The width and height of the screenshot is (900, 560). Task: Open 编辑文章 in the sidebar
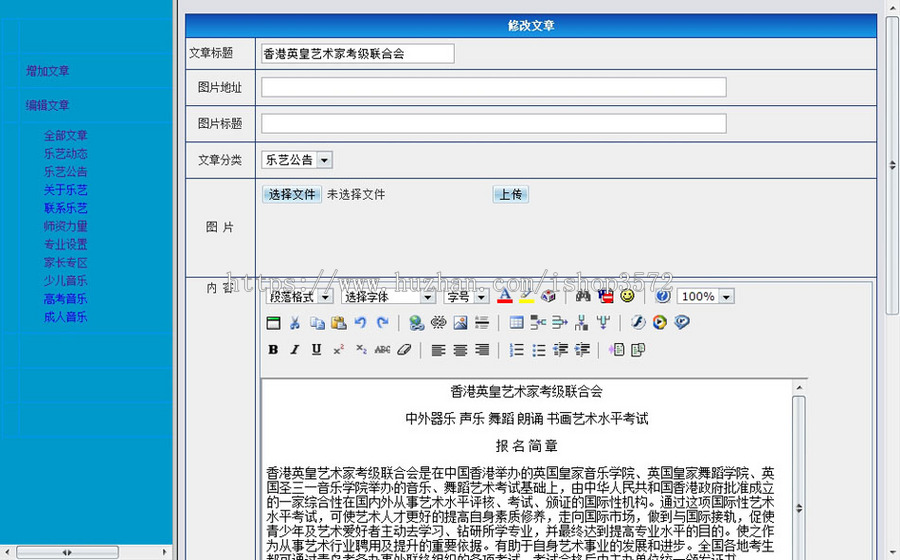pos(48,106)
